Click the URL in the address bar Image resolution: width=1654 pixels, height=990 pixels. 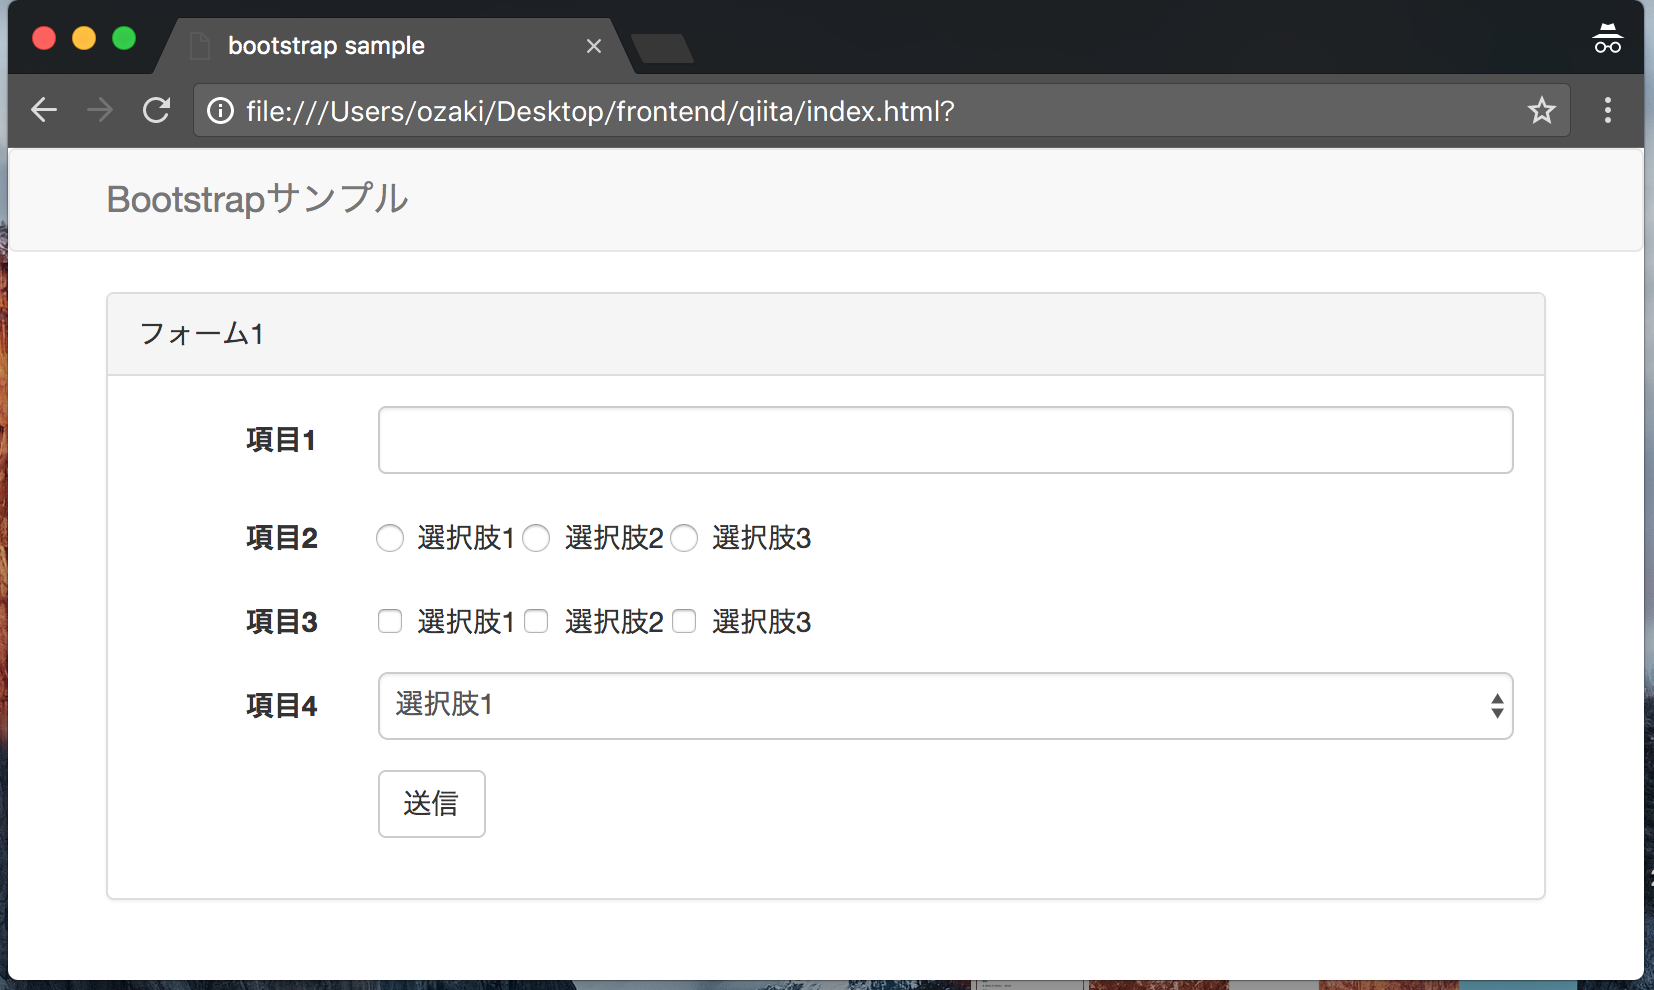click(600, 111)
